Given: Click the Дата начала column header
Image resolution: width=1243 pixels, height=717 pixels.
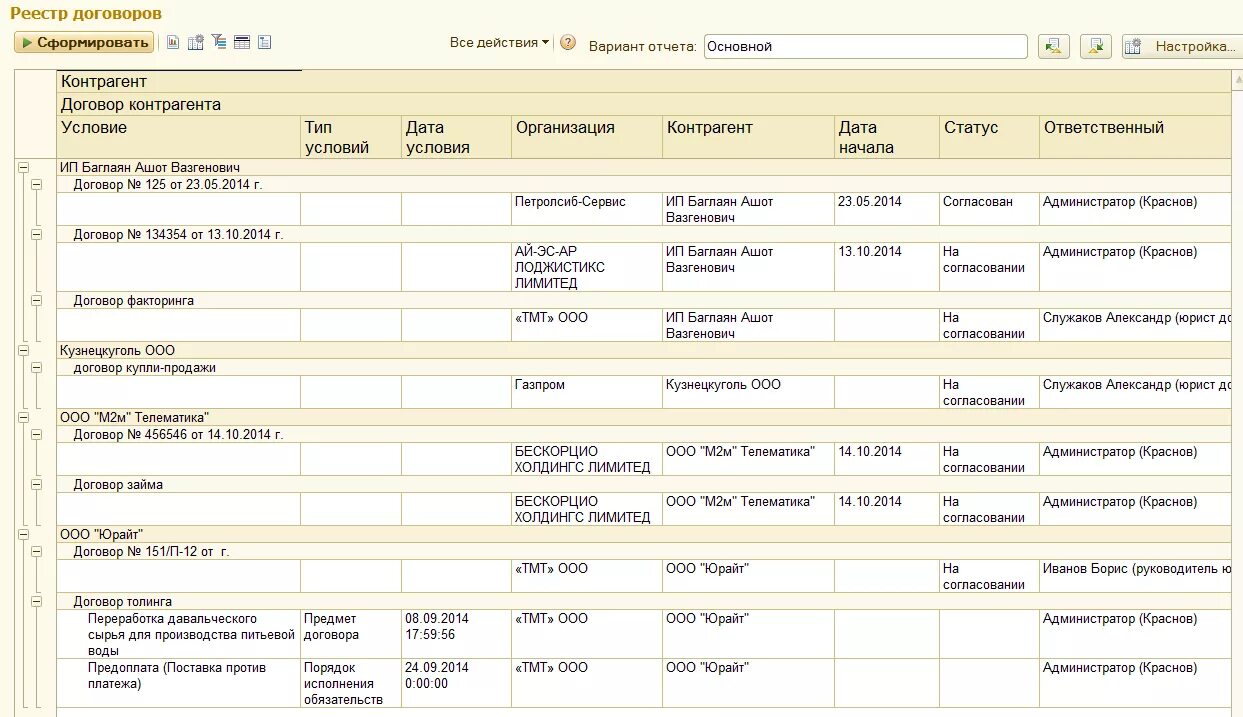Looking at the screenshot, I should [887, 137].
